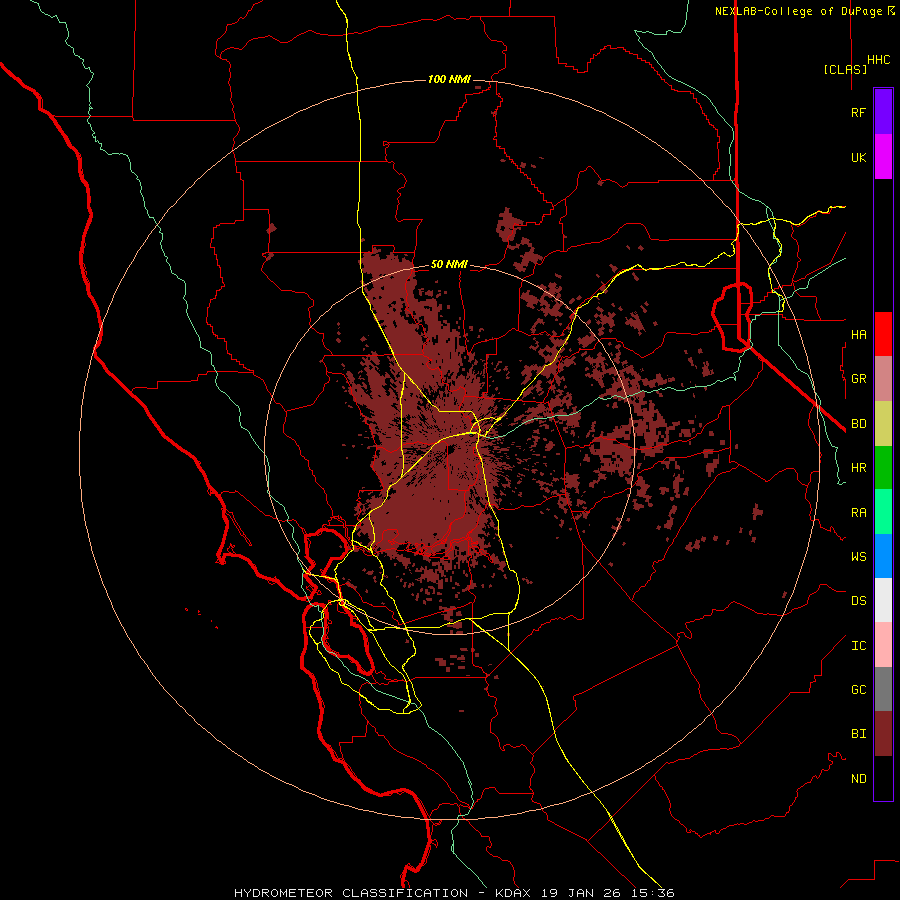Click the 'NEXLAB-College of DuPage' credit text
The height and width of the screenshot is (900, 900).
pos(798,11)
